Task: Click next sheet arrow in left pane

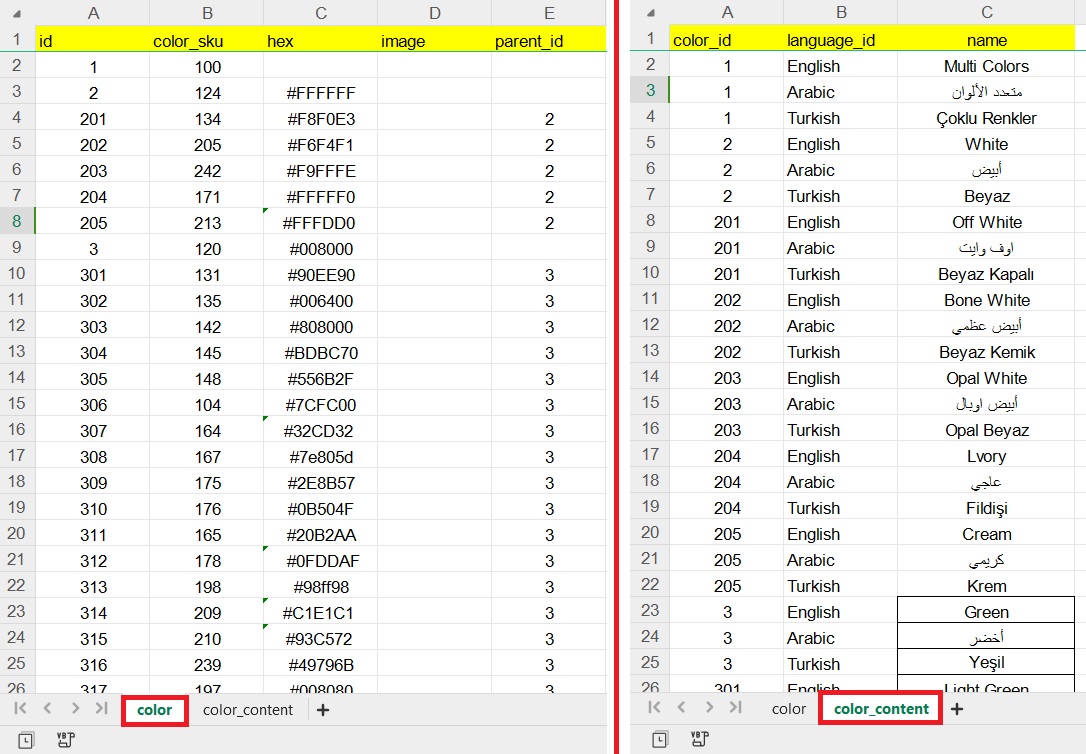Action: pos(74,709)
